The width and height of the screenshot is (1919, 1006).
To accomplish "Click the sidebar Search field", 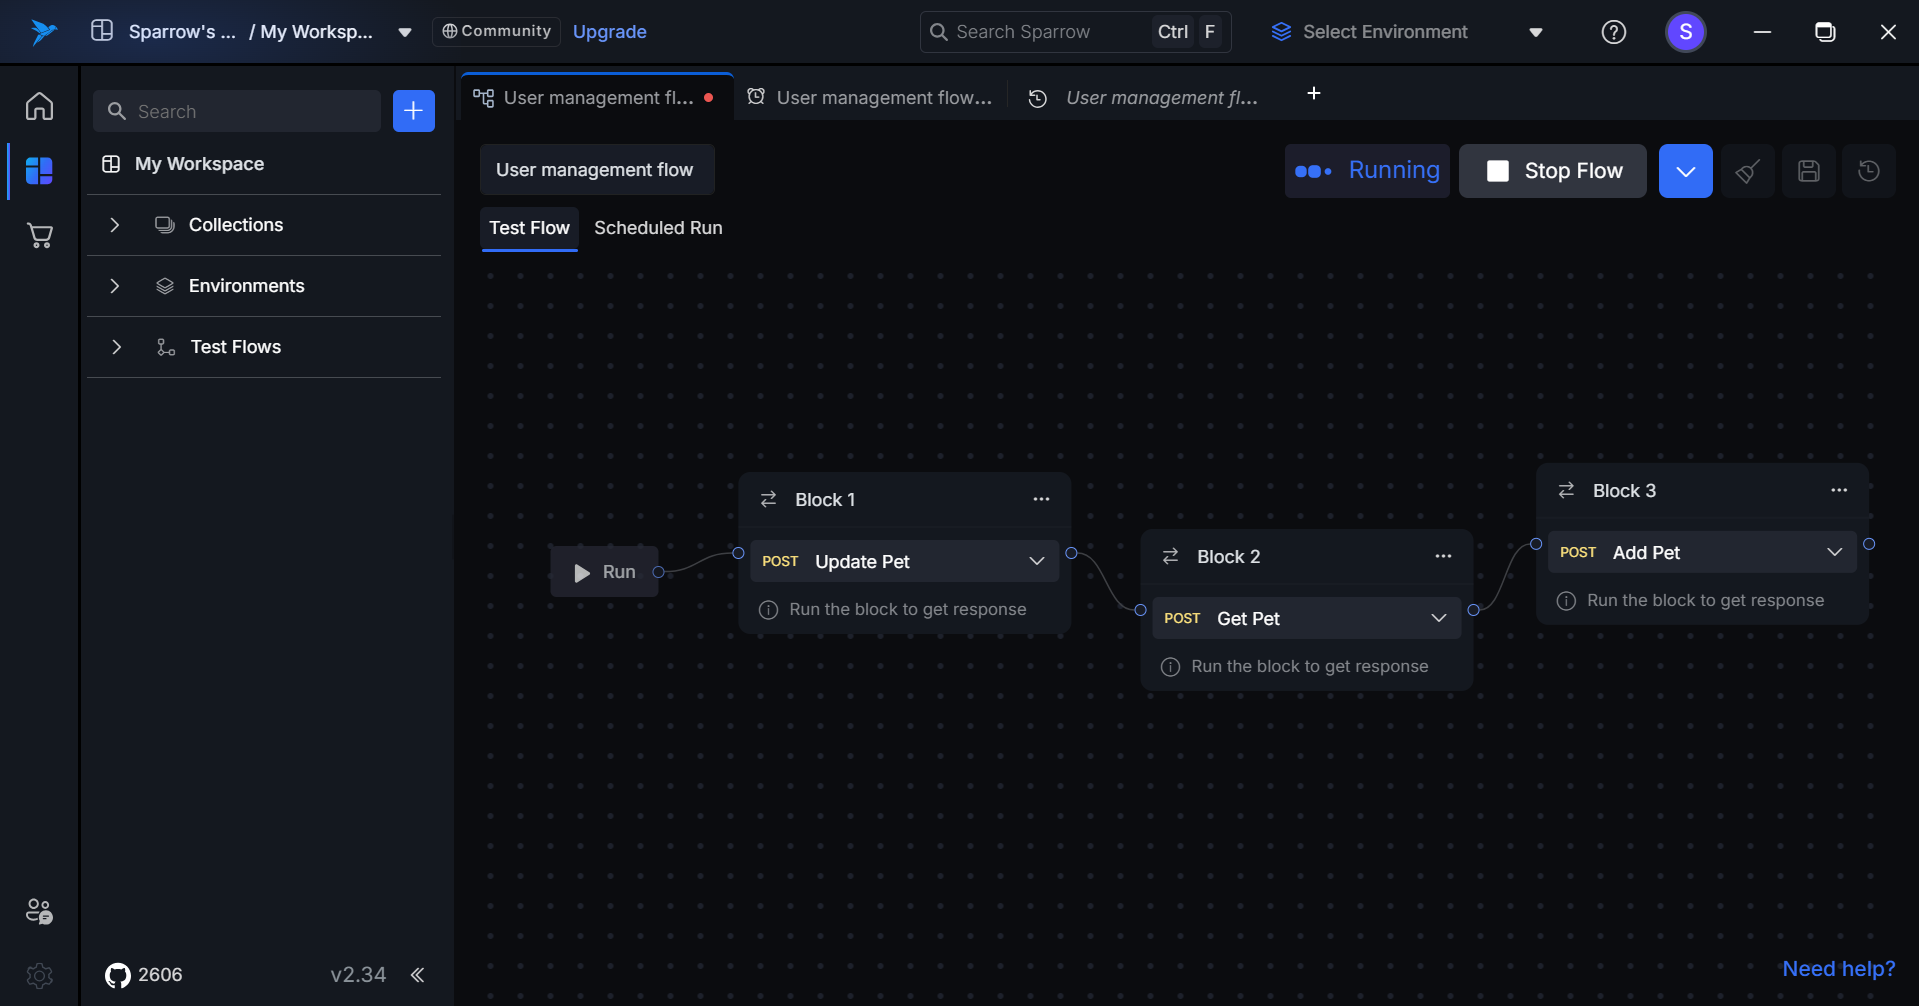I will (238, 111).
